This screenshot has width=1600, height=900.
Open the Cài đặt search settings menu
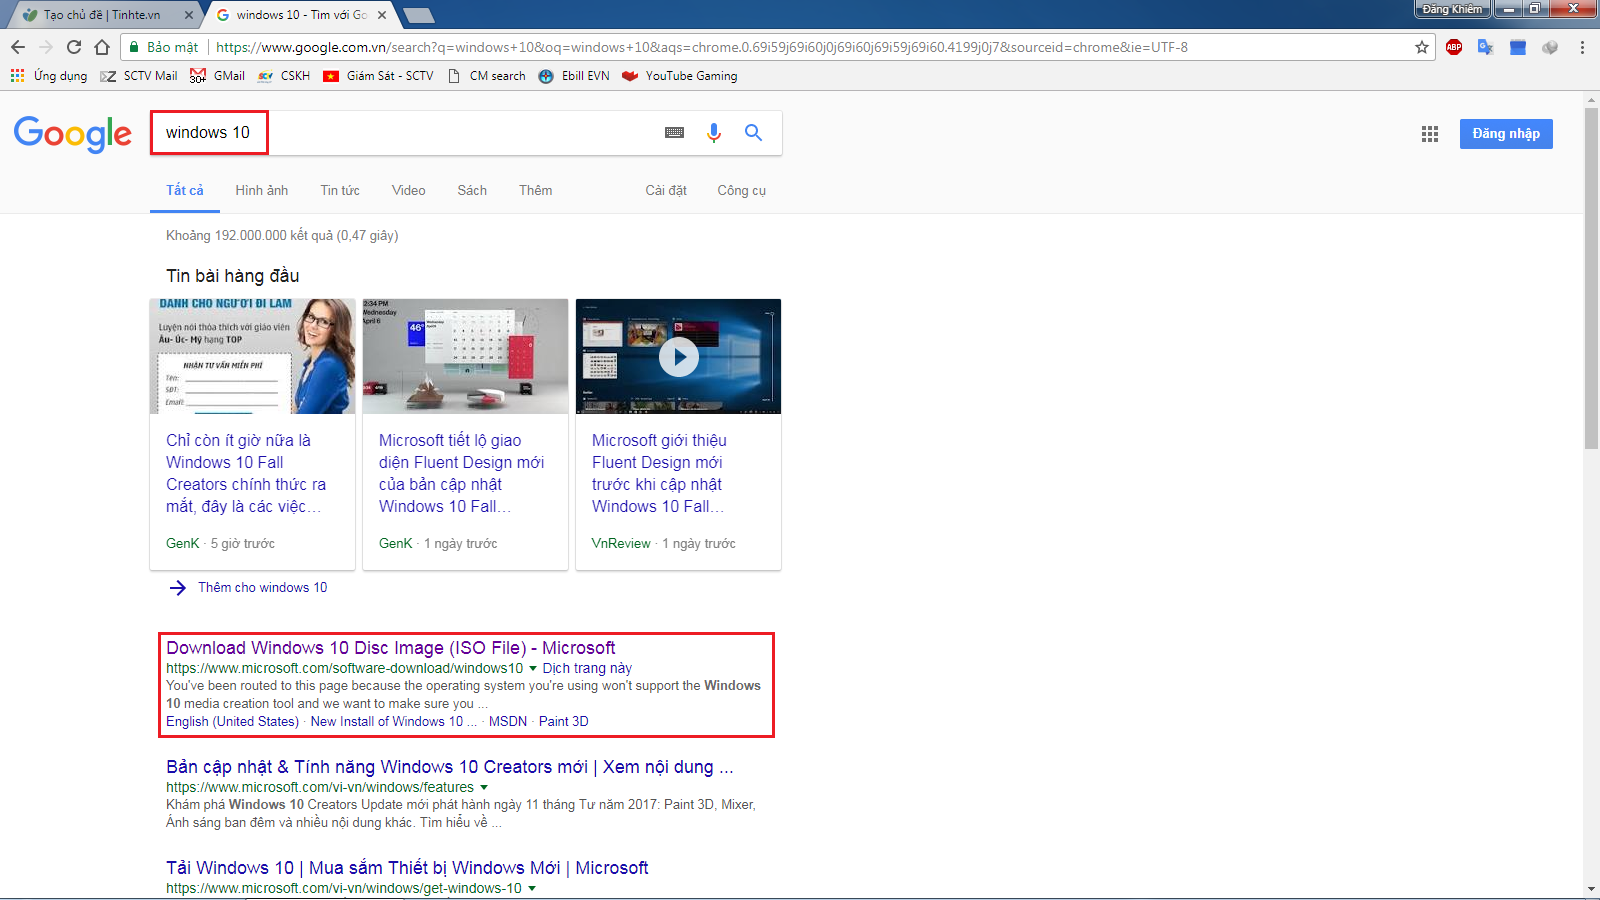coord(666,190)
